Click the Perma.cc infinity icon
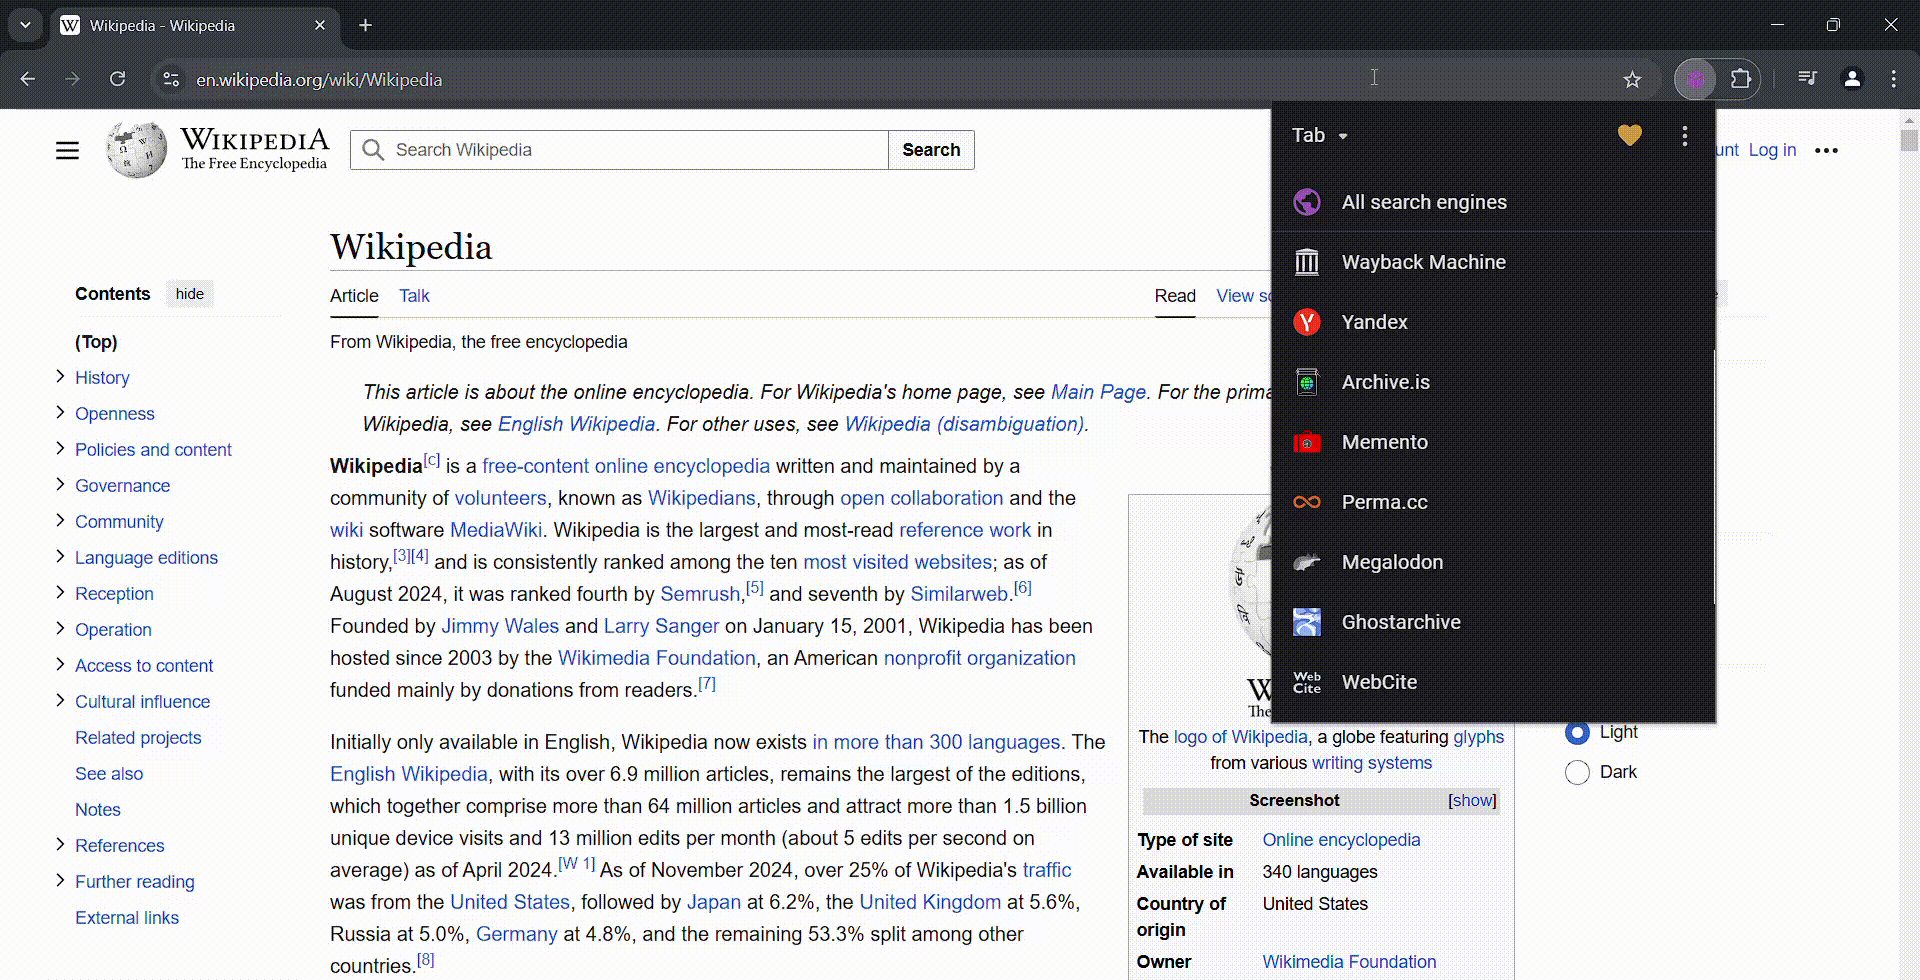This screenshot has width=1920, height=980. [1307, 502]
